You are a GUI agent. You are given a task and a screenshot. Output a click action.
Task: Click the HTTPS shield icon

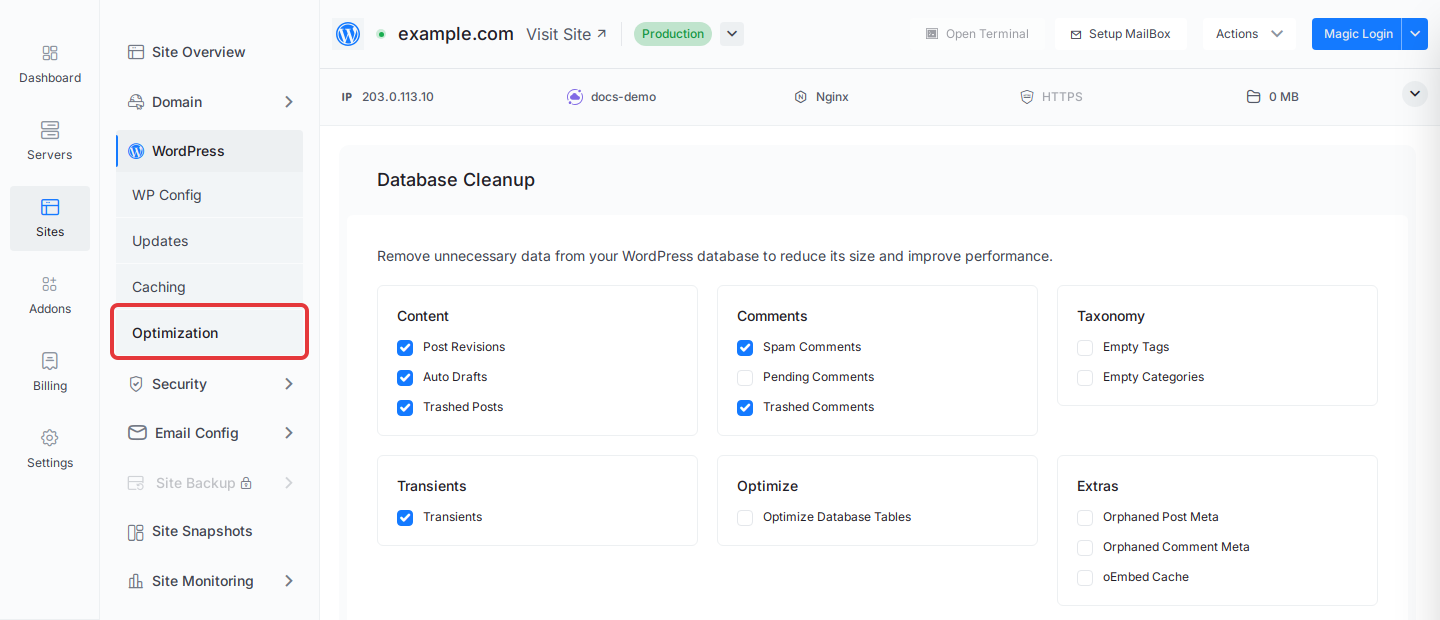(x=1026, y=97)
